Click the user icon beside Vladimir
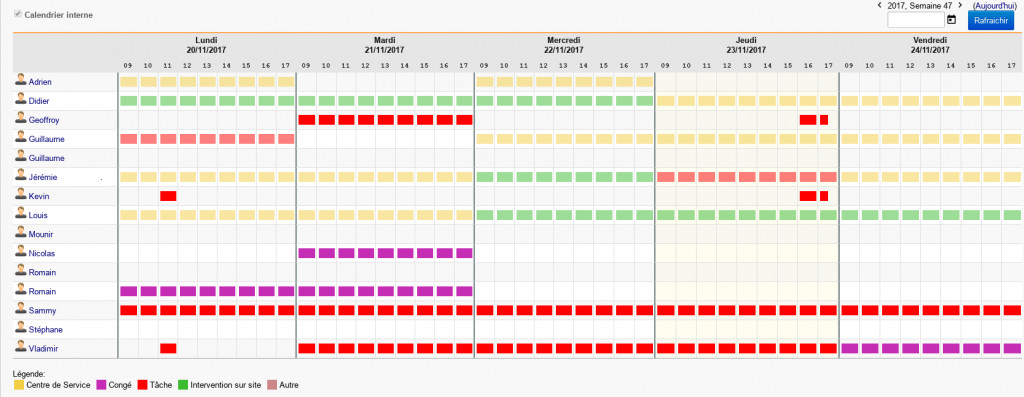 (x=21, y=348)
